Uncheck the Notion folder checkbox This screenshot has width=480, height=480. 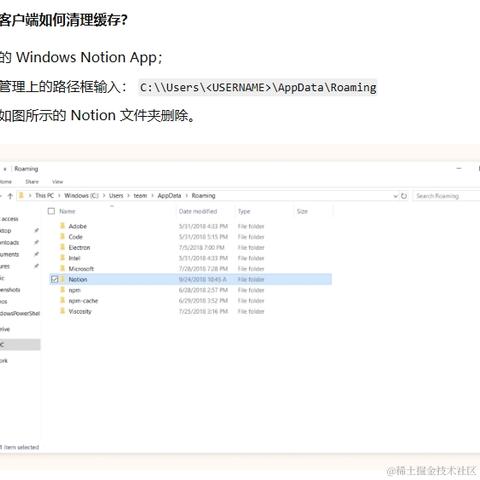(x=55, y=279)
